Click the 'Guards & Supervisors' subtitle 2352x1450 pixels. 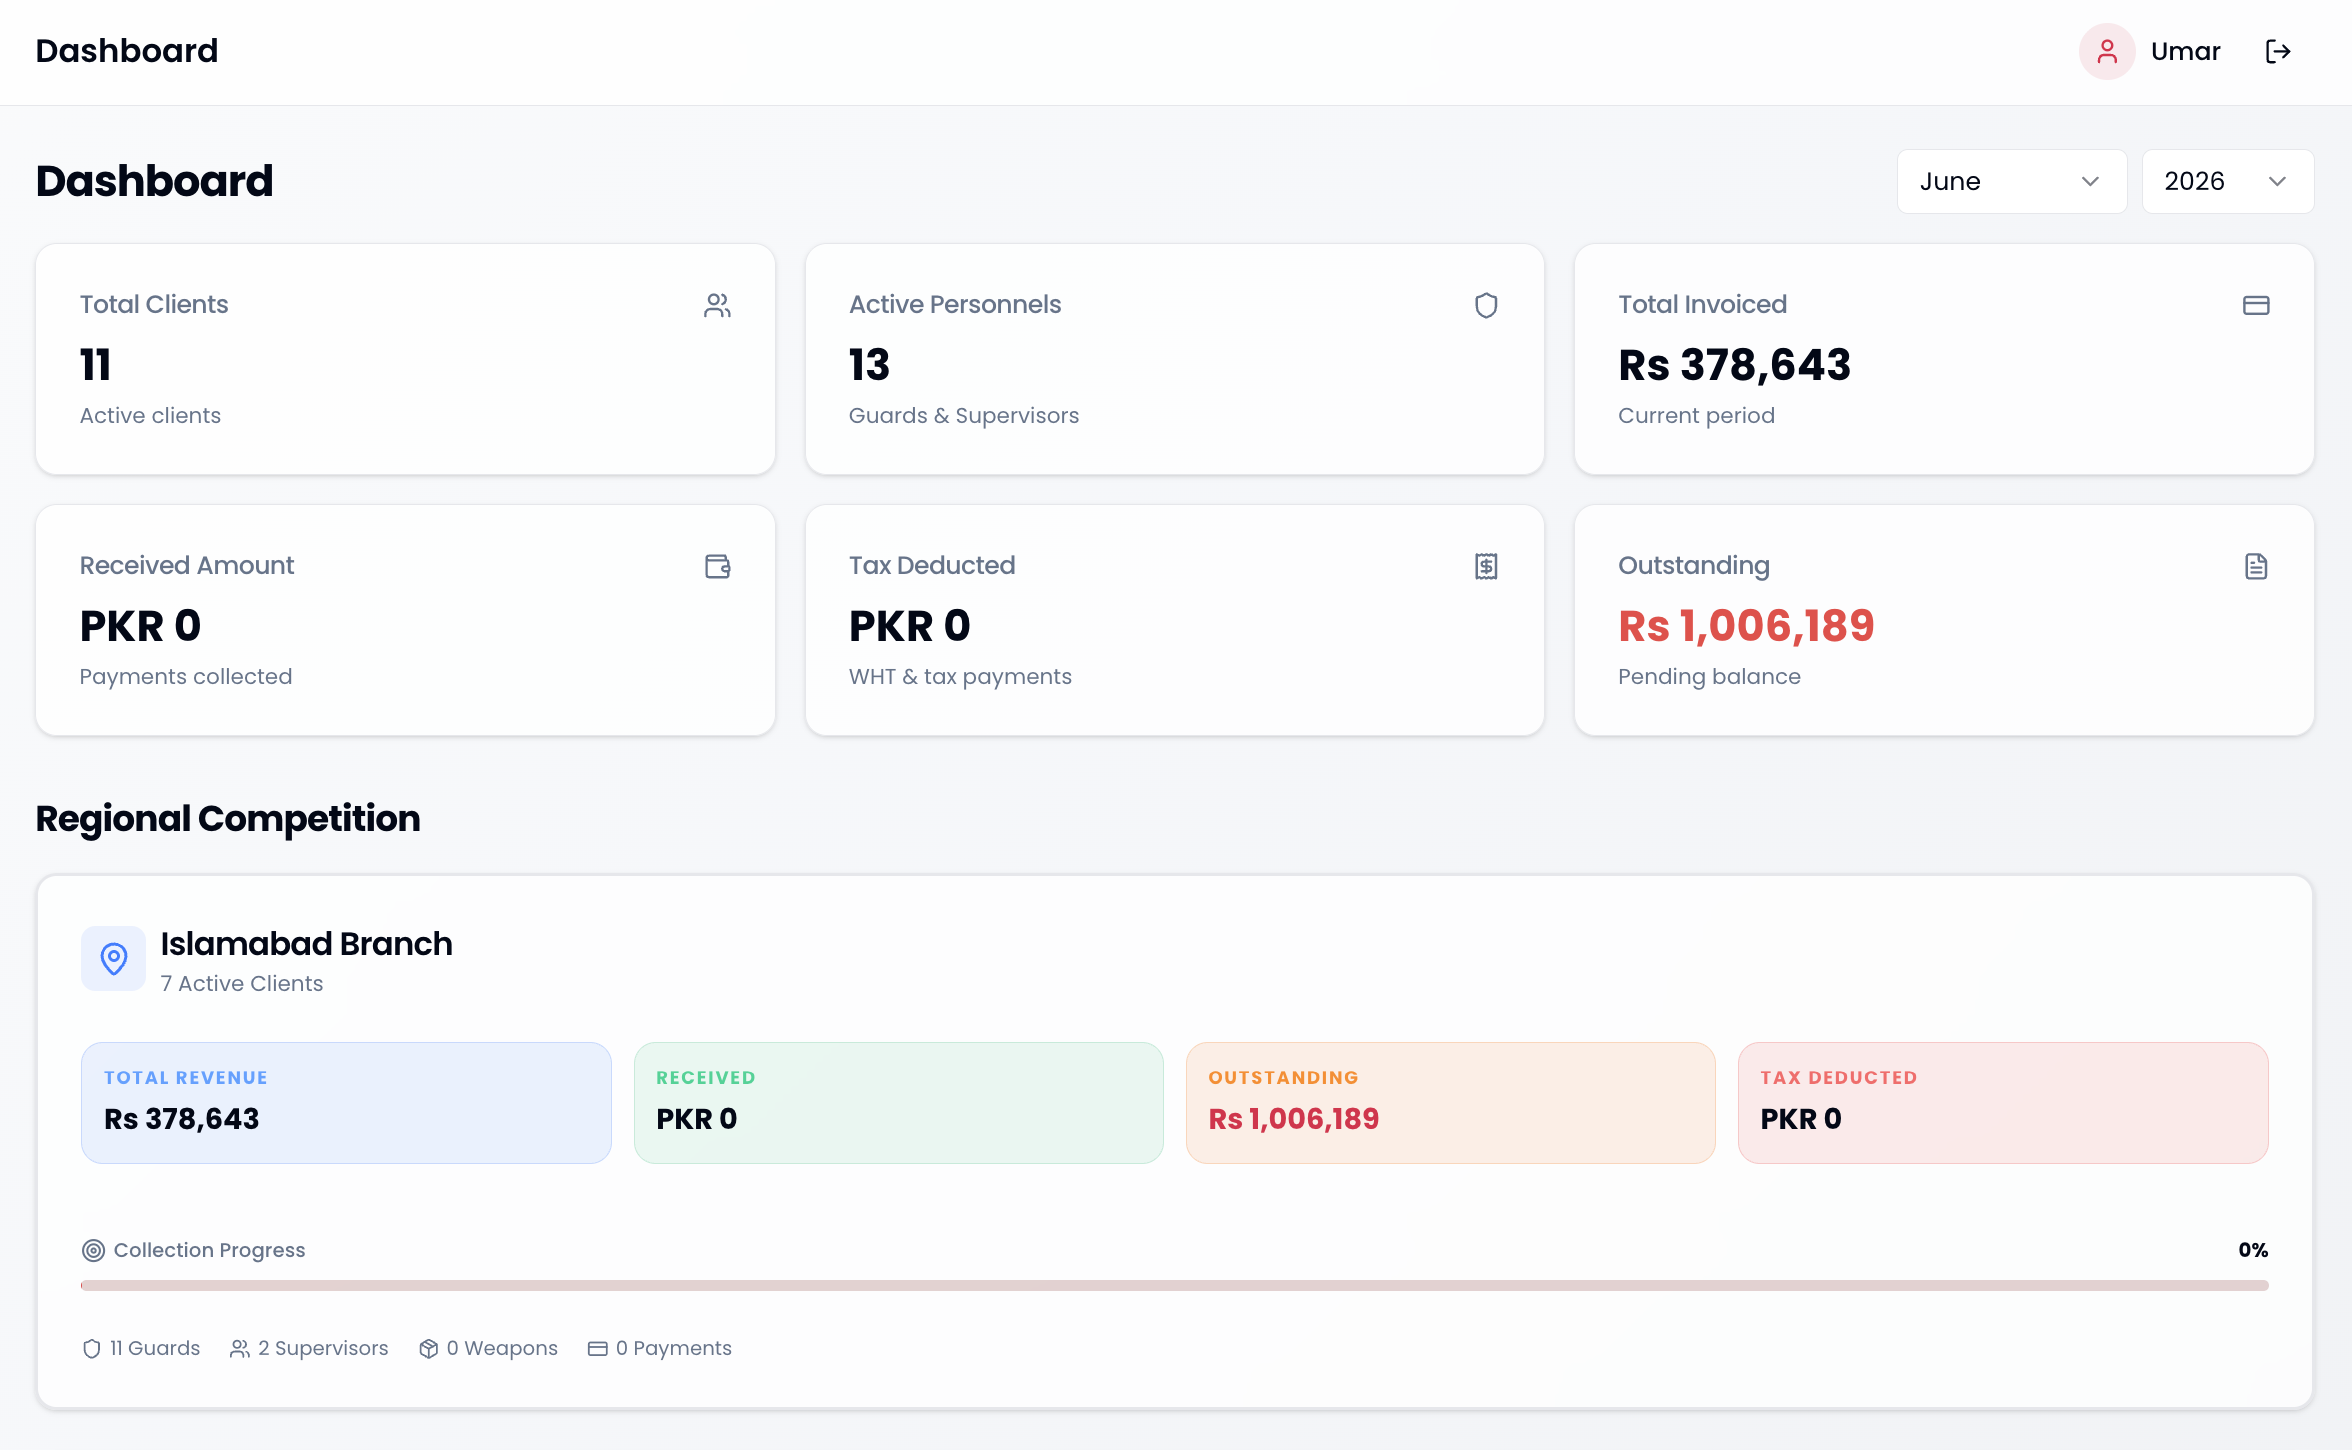pos(964,415)
